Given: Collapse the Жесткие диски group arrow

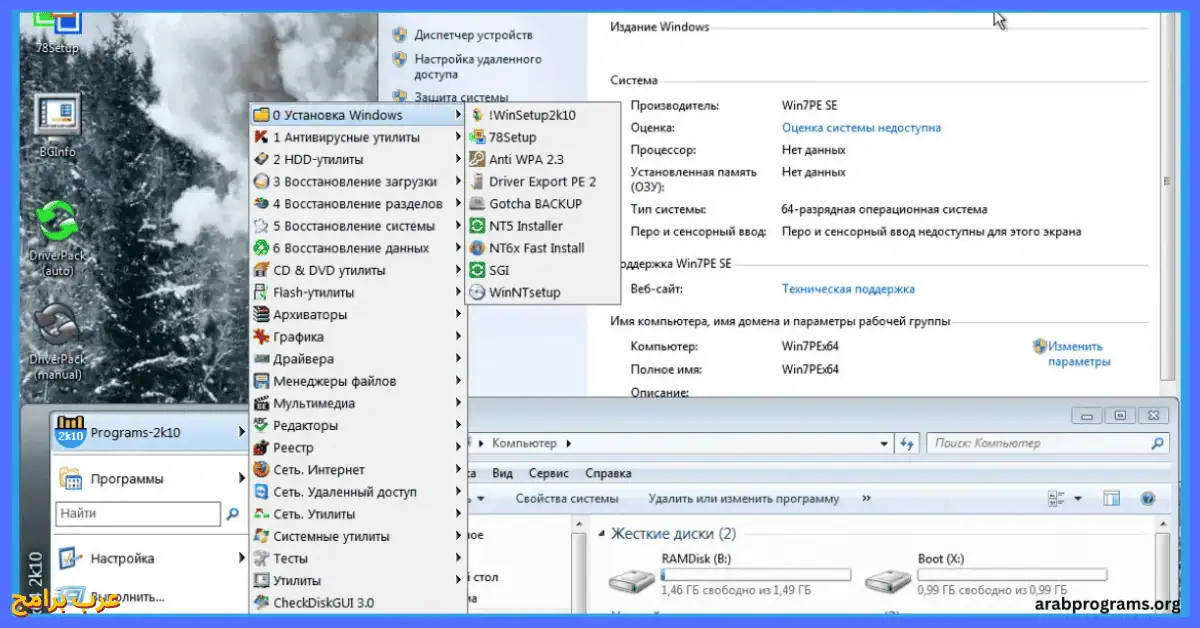Looking at the screenshot, I should point(602,534).
